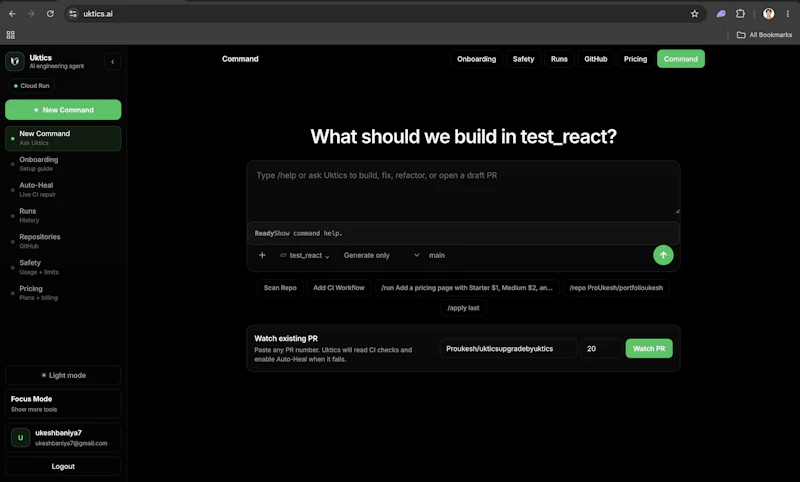The image size is (800, 482).
Task: Open the Pricing tab in top navigation
Action: [635, 59]
